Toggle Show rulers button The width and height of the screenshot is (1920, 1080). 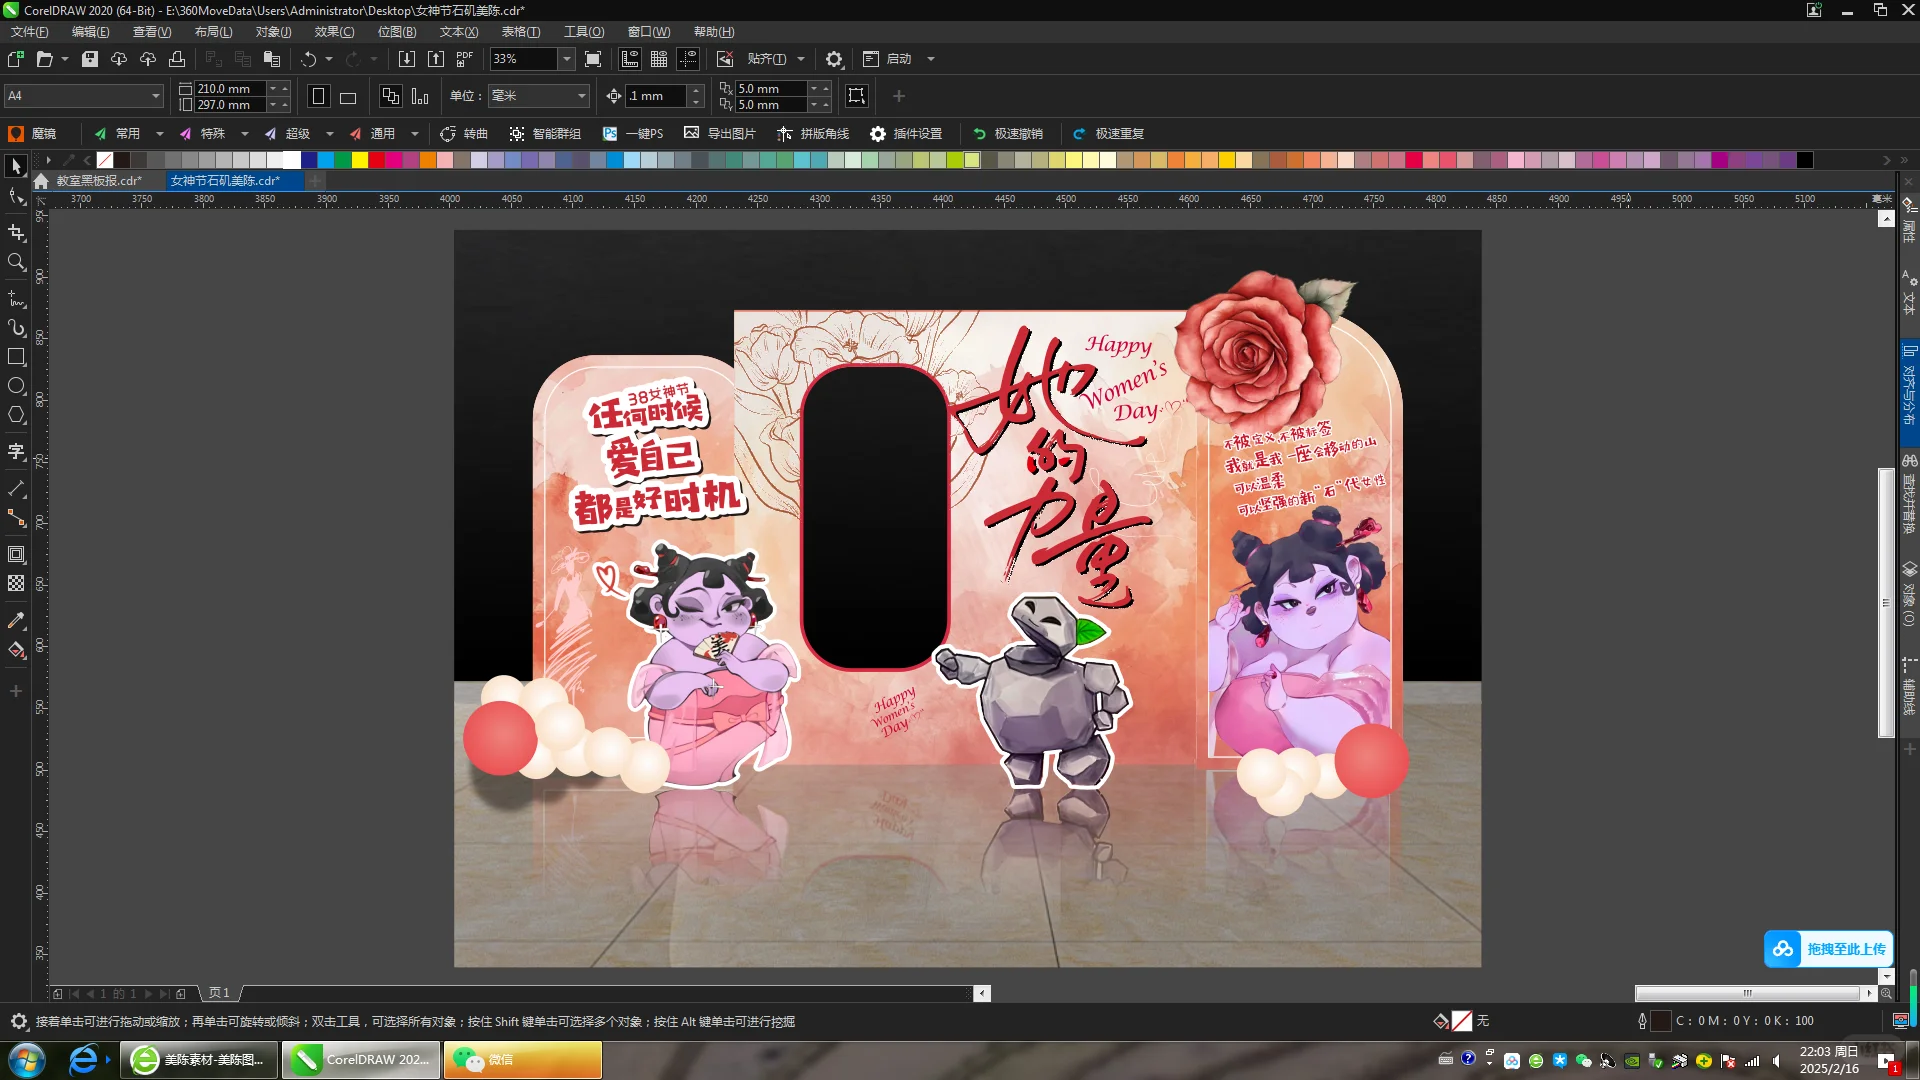click(x=630, y=59)
